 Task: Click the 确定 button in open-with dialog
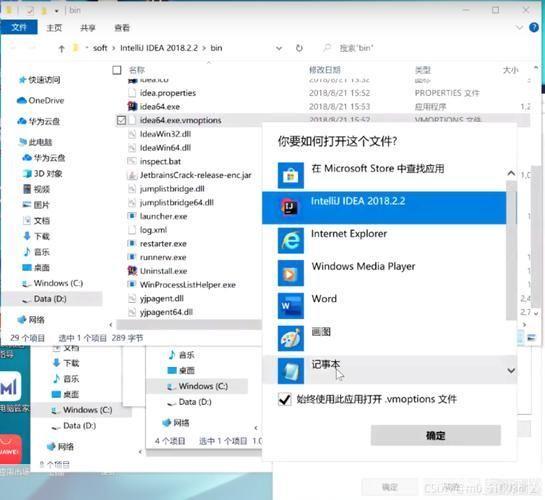point(436,435)
